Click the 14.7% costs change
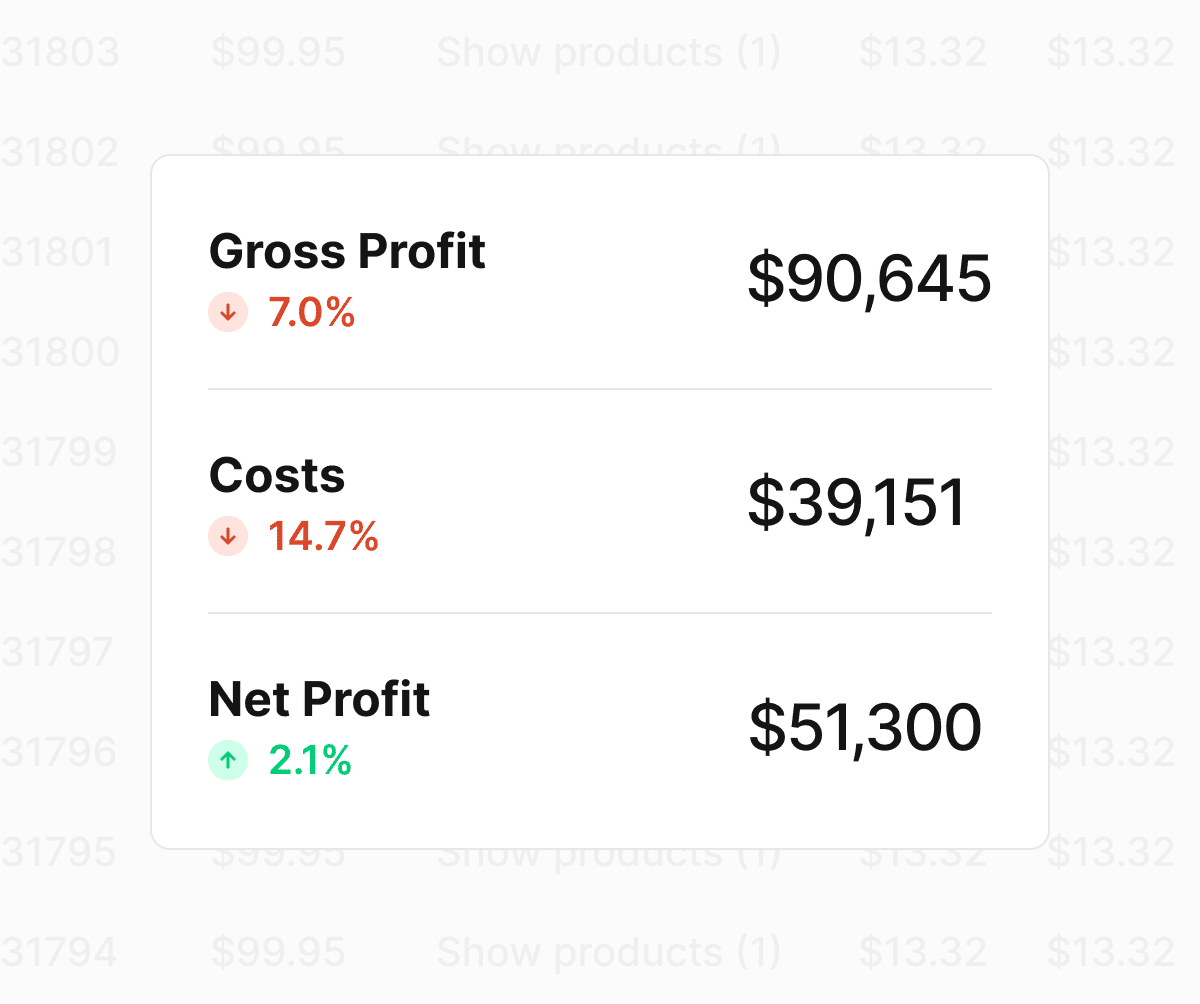 click(323, 537)
